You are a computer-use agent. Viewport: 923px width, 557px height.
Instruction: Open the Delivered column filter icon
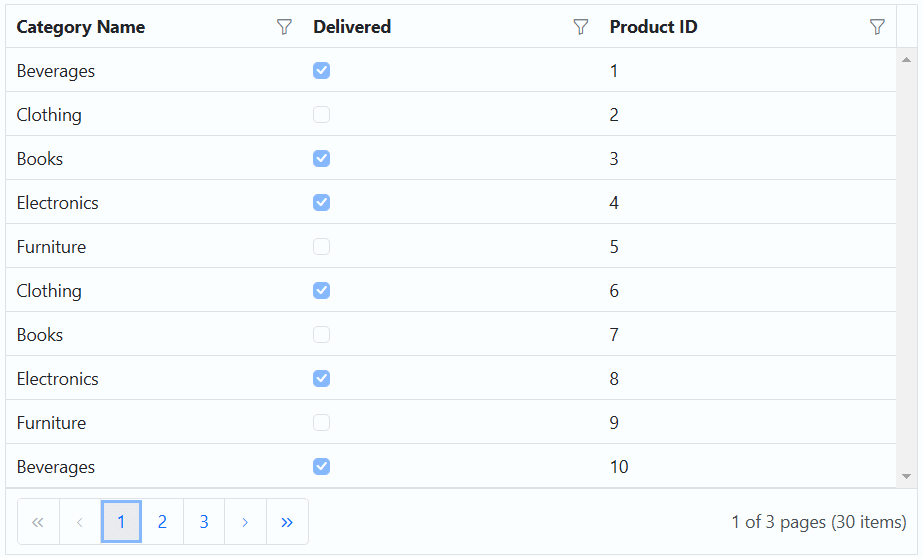(x=581, y=27)
